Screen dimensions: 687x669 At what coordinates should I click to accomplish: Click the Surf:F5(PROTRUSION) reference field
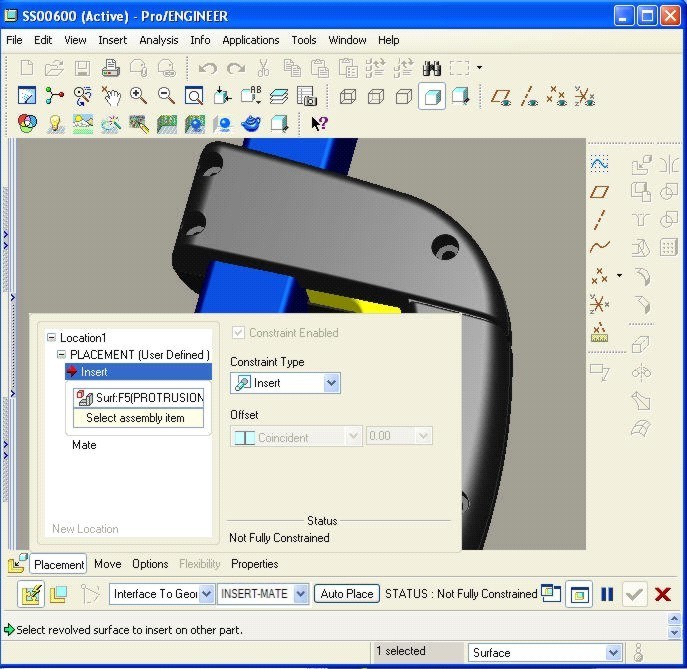pos(138,398)
